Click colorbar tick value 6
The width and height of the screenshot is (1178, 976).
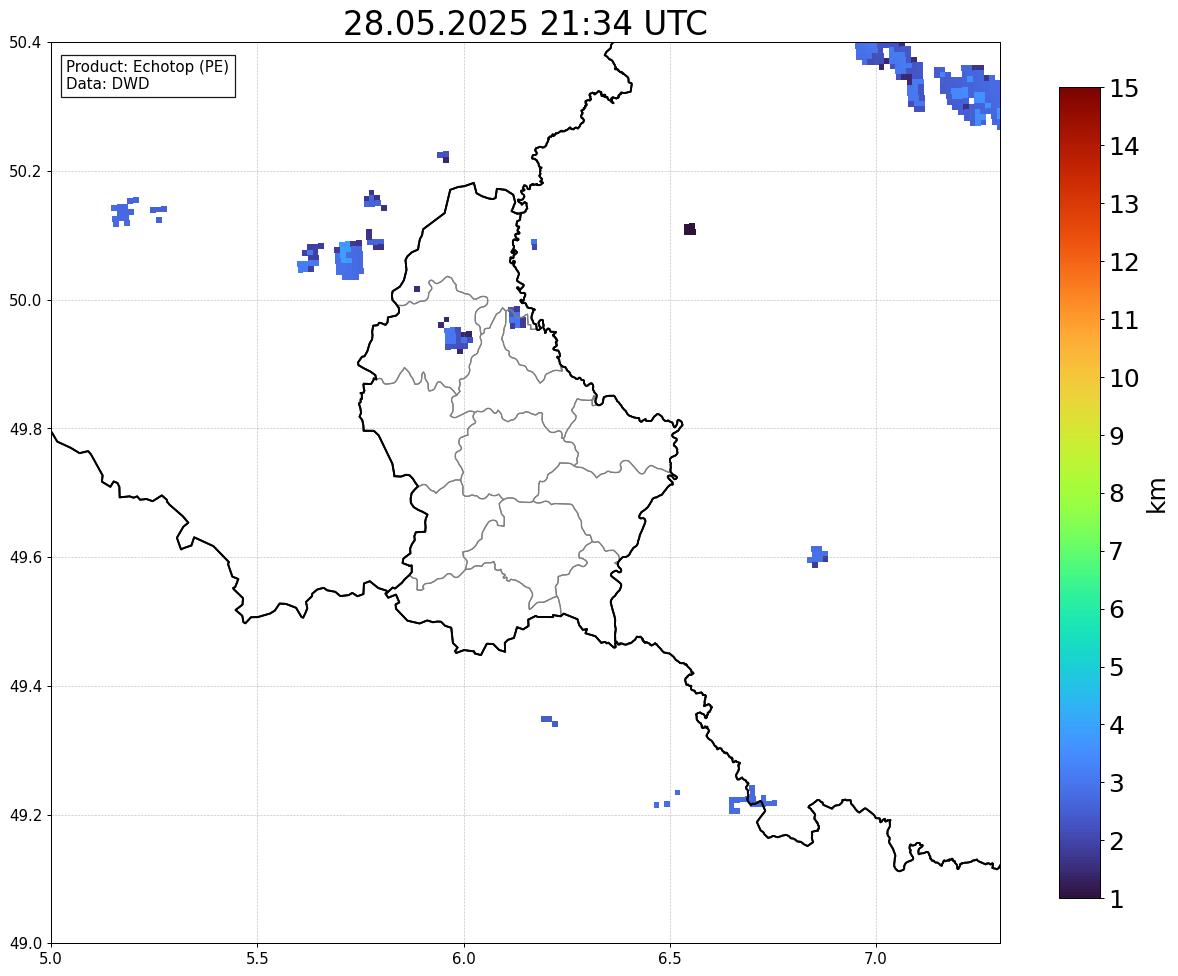pos(1117,609)
